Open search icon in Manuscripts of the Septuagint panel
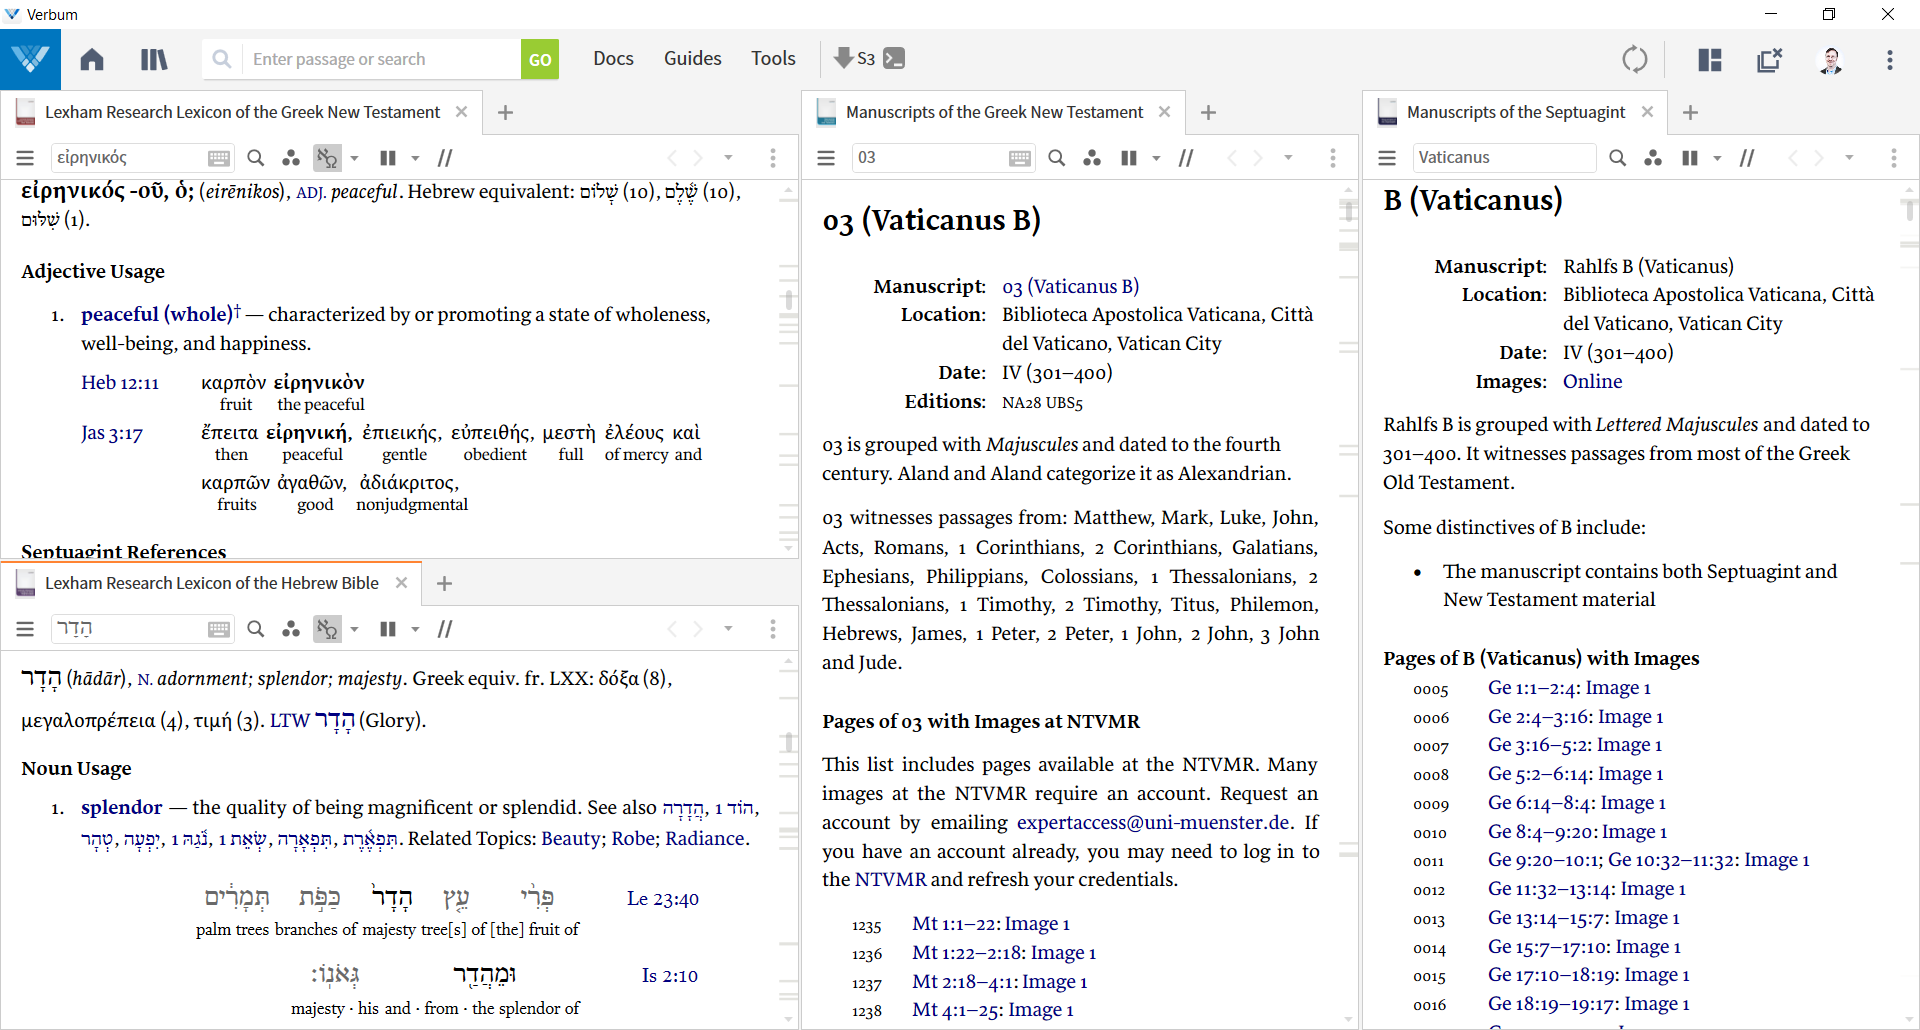This screenshot has width=1920, height=1030. tap(1617, 158)
